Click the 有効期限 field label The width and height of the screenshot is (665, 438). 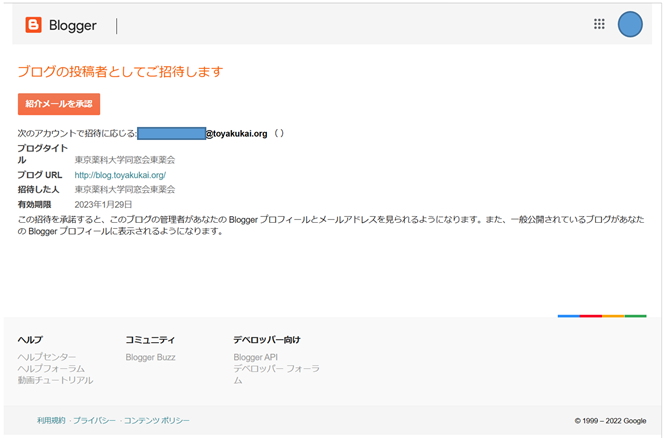coord(34,204)
